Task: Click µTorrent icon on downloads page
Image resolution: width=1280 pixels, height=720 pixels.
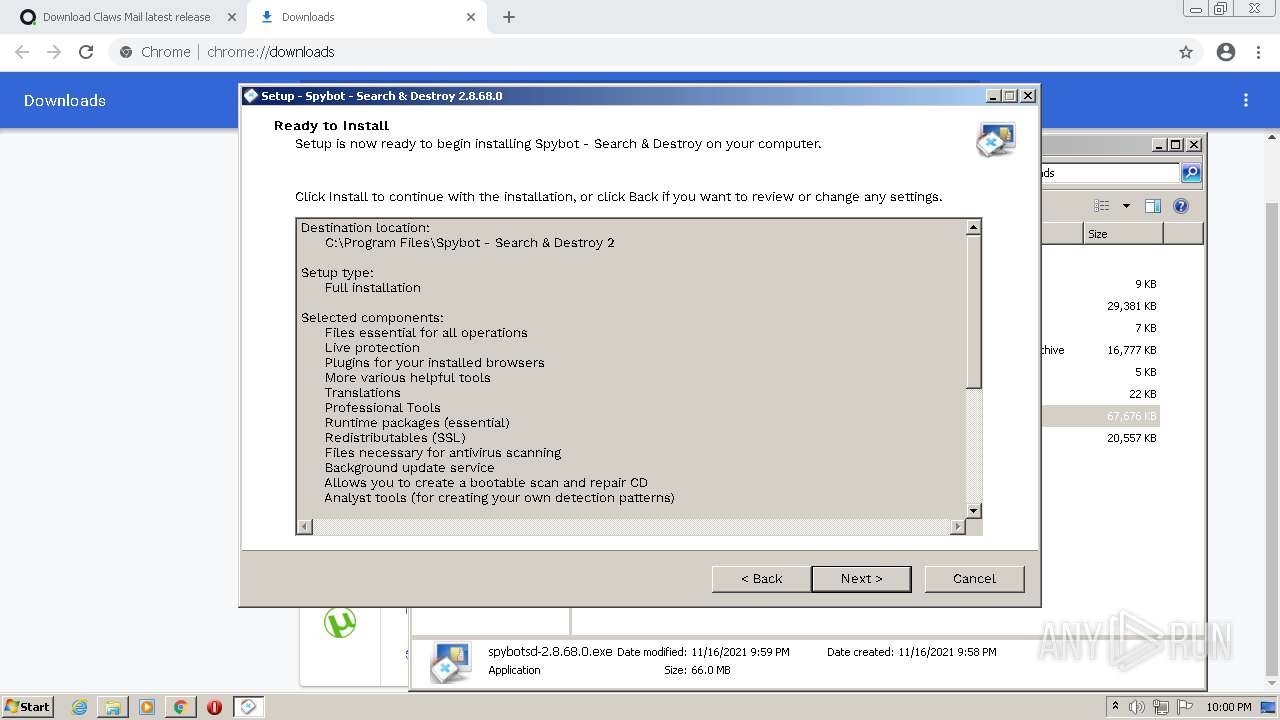Action: coord(340,622)
